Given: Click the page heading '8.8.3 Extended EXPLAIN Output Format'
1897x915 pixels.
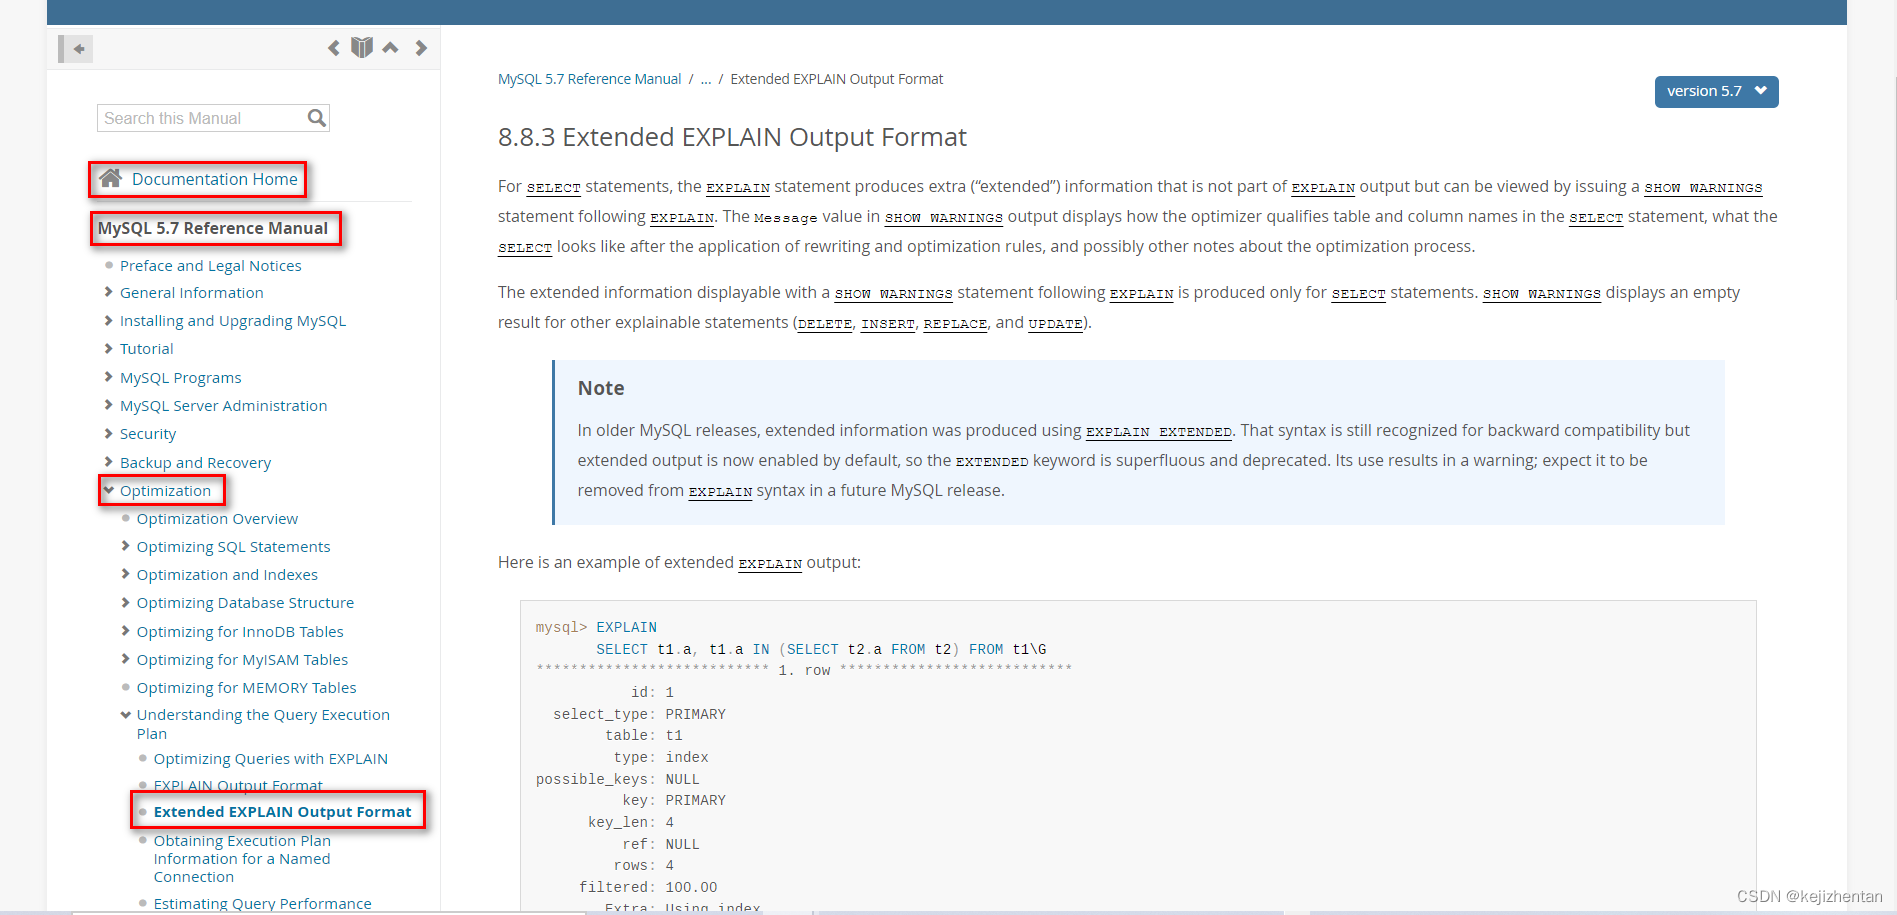Looking at the screenshot, I should pos(732,137).
